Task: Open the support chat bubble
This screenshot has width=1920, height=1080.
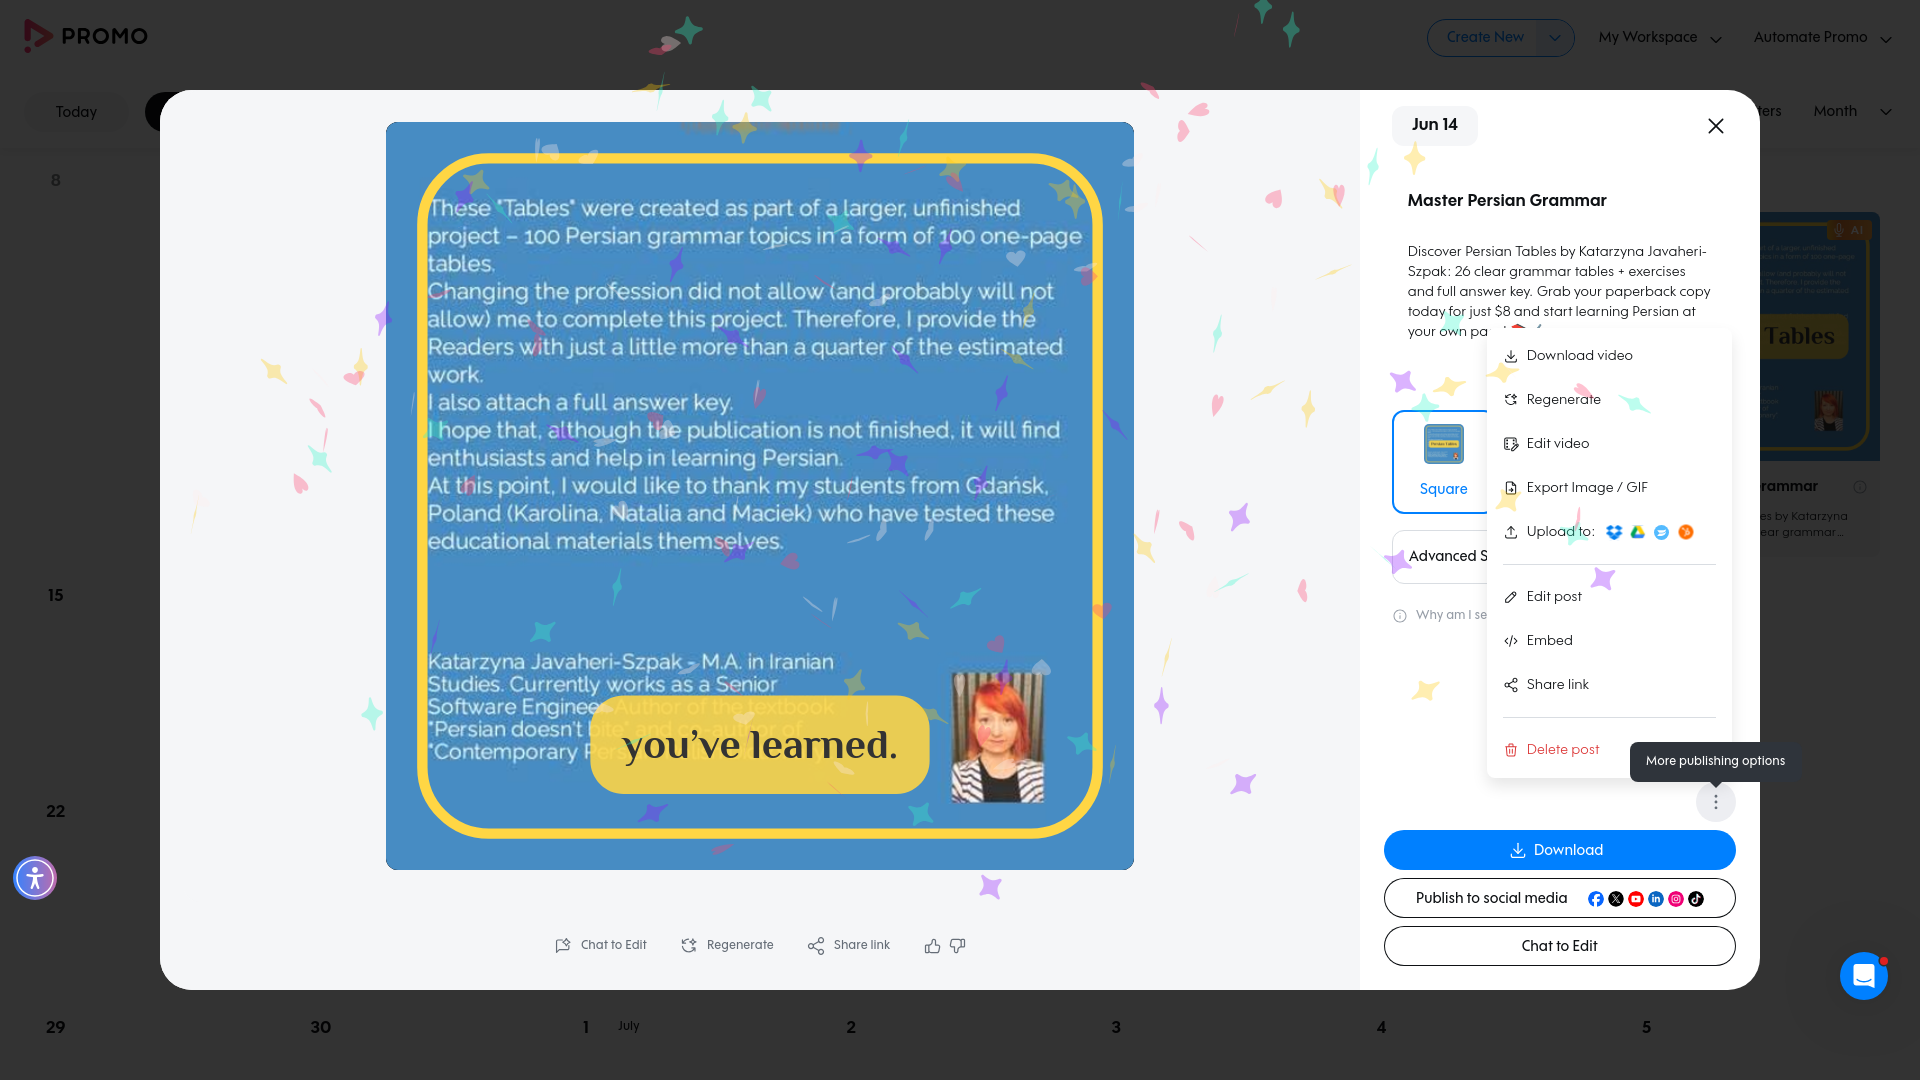Action: pos(1864,976)
